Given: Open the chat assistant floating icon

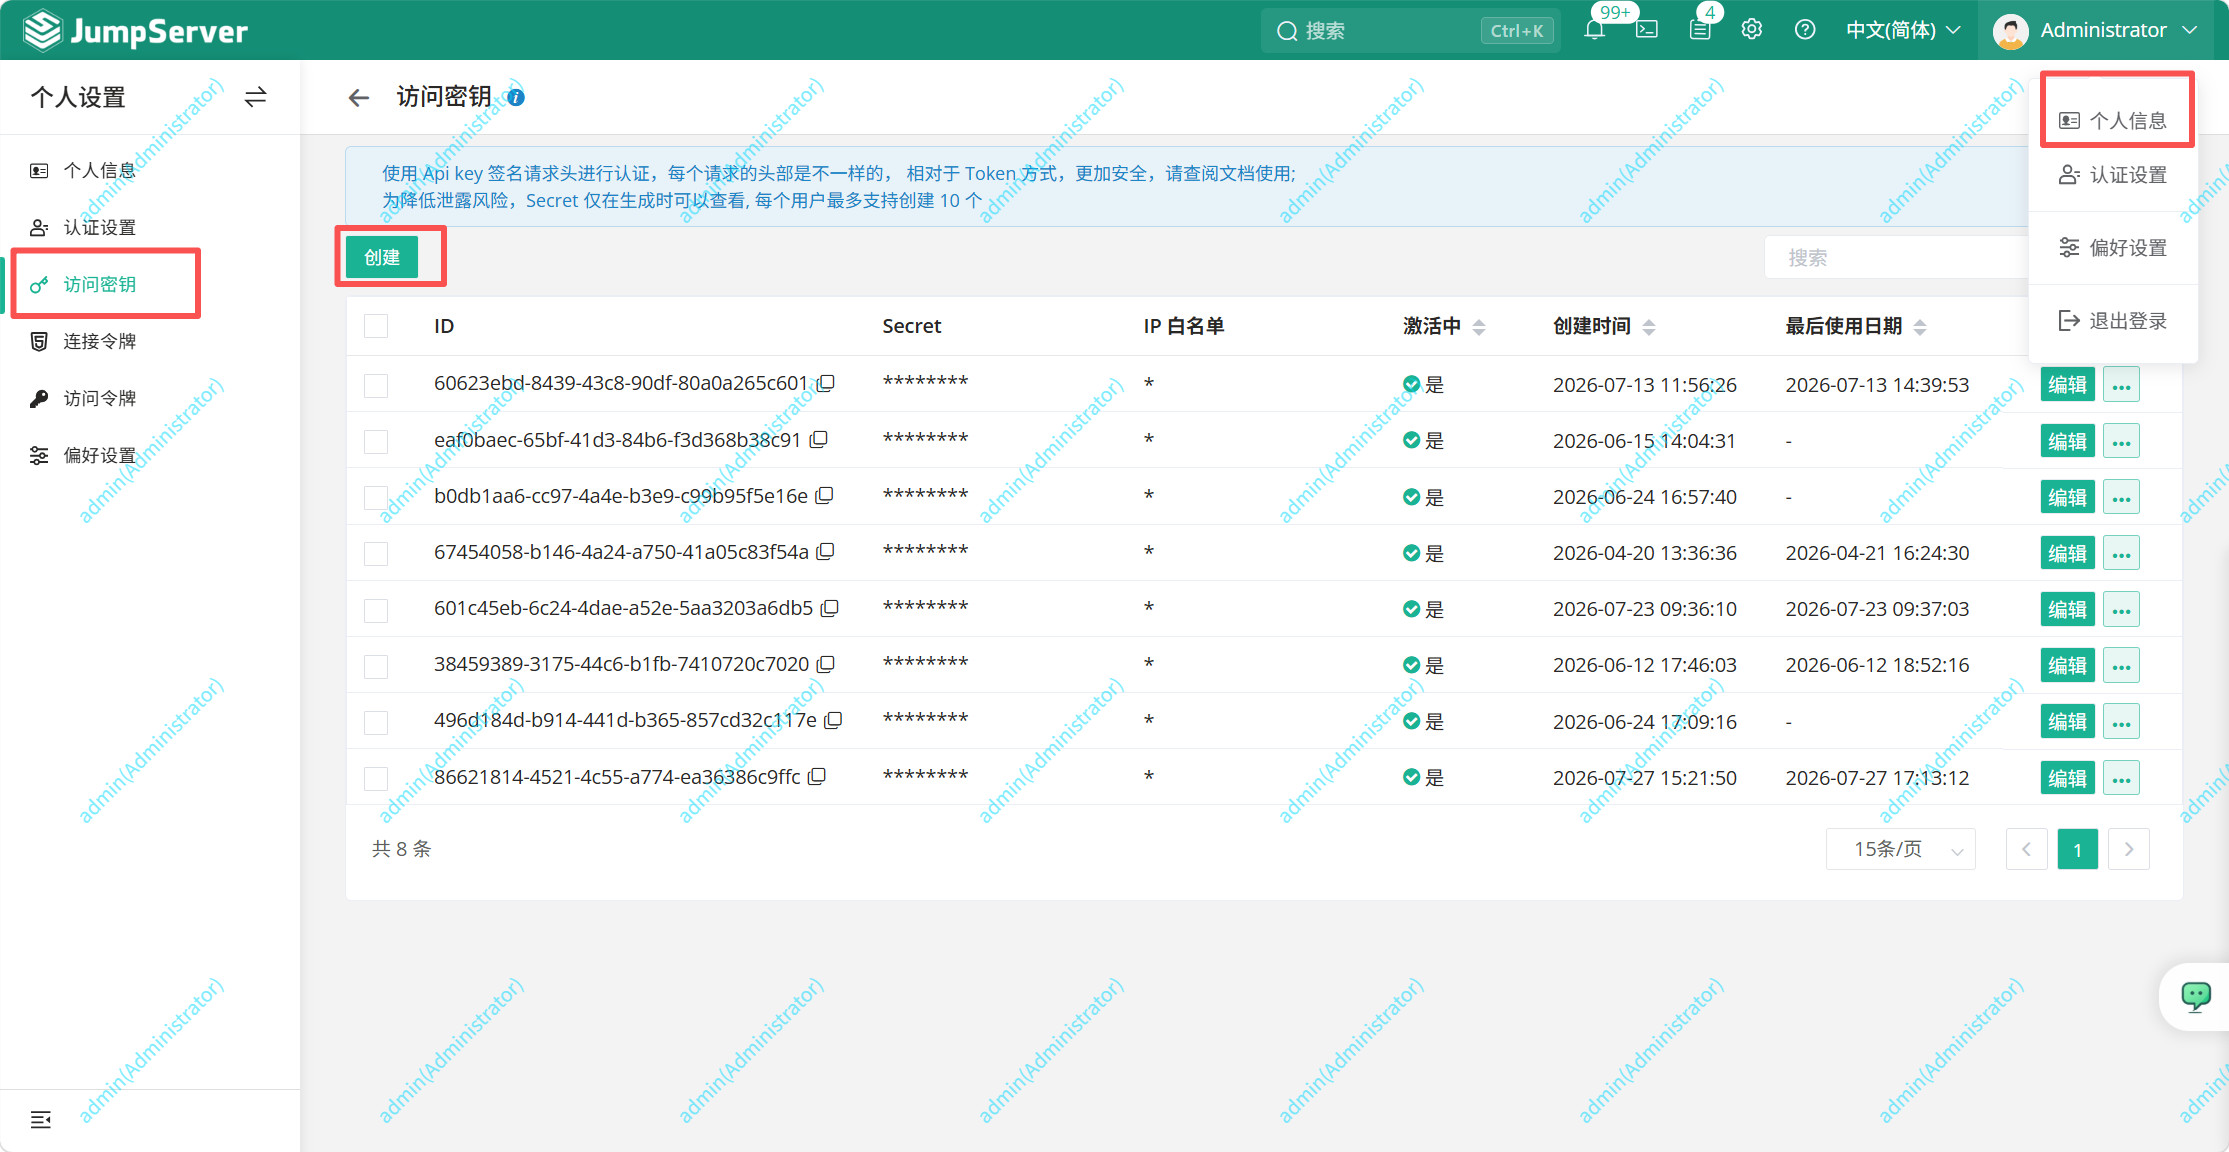Looking at the screenshot, I should [x=2196, y=996].
